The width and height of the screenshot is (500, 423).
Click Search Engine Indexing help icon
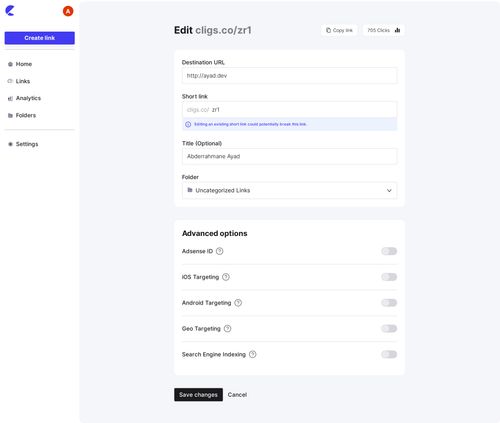(x=253, y=354)
